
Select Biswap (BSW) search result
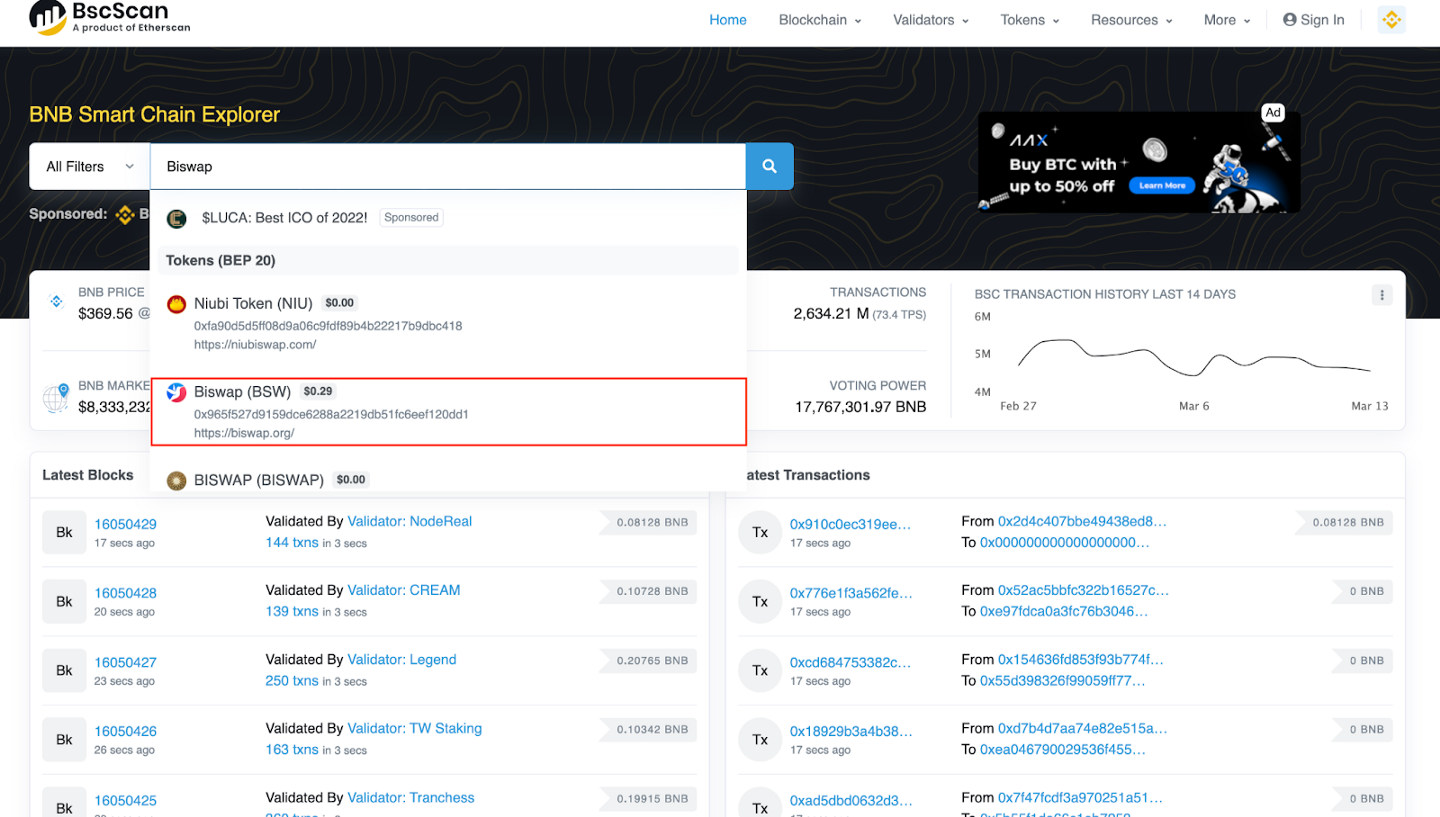pyautogui.click(x=449, y=411)
